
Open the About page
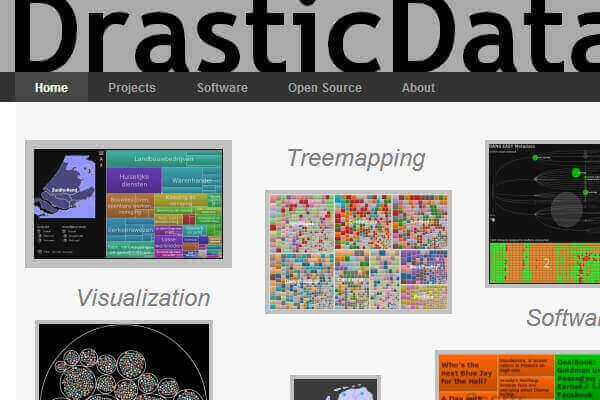pos(418,88)
